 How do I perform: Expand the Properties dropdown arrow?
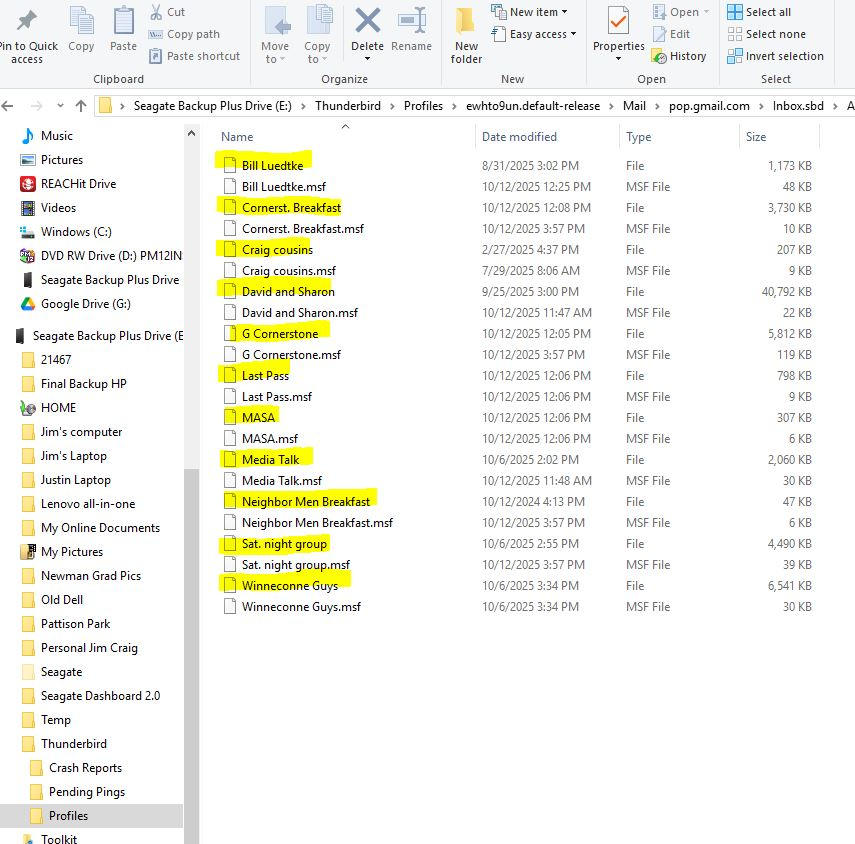pos(618,58)
